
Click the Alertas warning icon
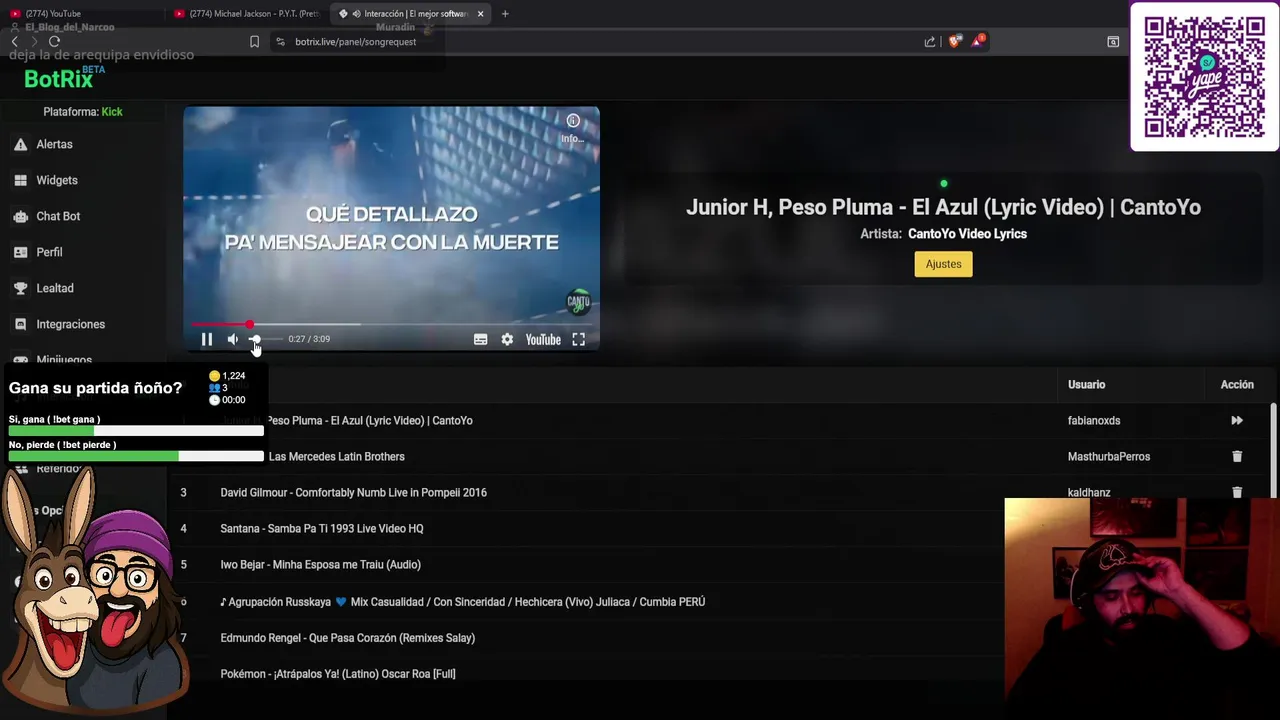coord(20,144)
